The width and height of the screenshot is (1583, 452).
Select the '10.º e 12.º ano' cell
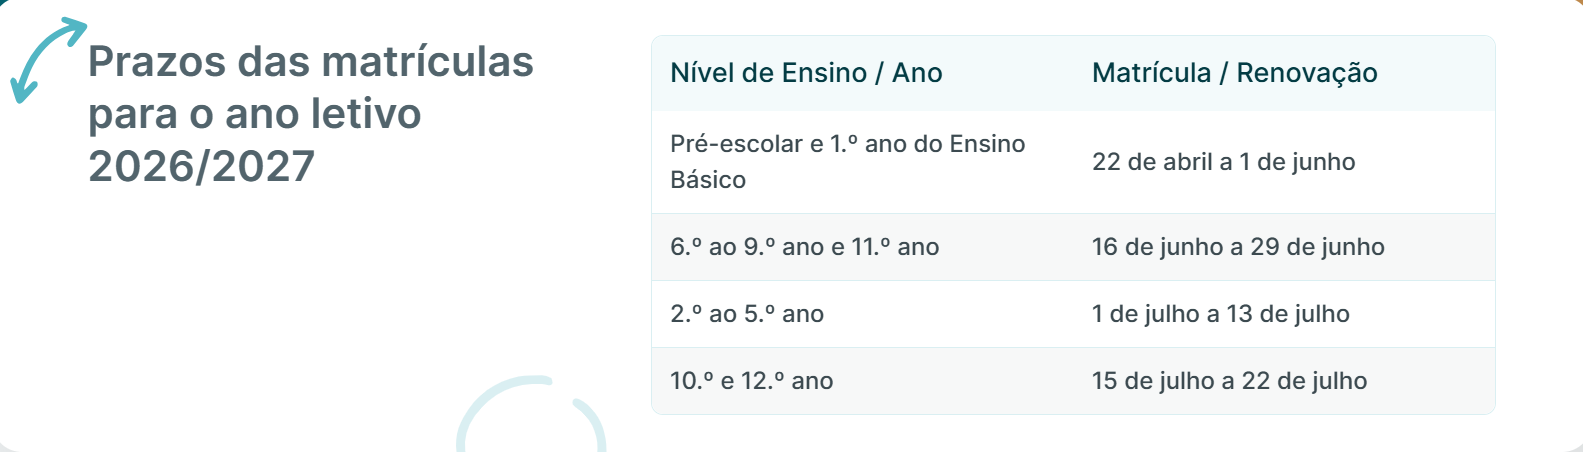(751, 381)
